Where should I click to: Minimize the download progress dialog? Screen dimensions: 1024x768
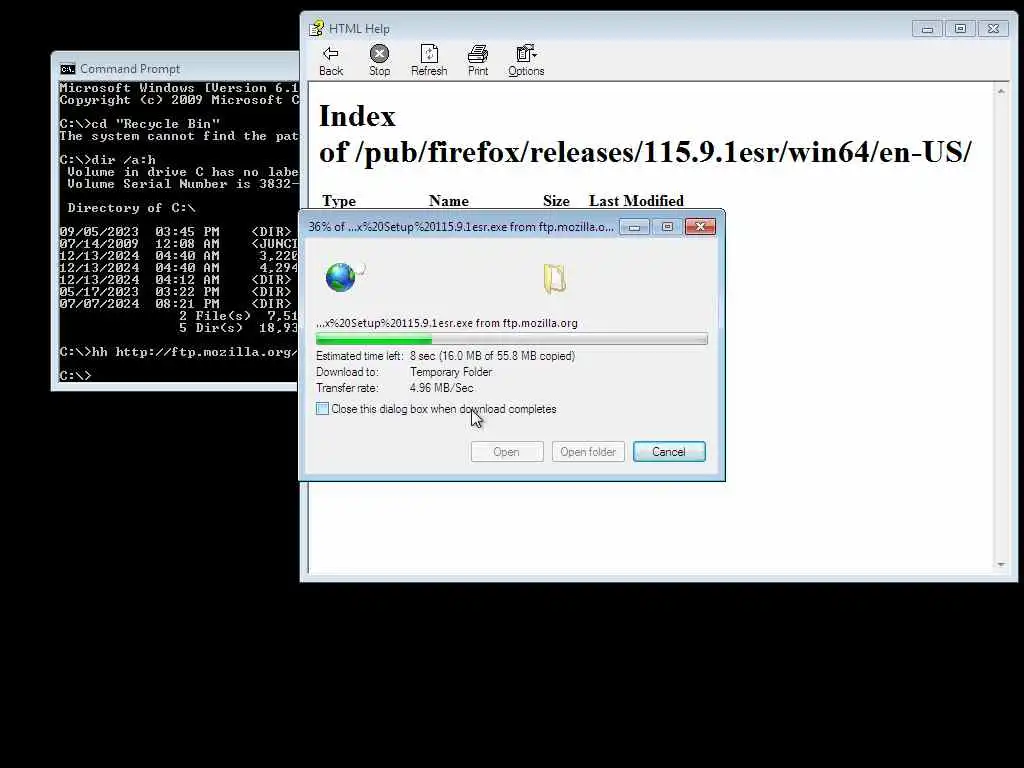click(x=634, y=227)
